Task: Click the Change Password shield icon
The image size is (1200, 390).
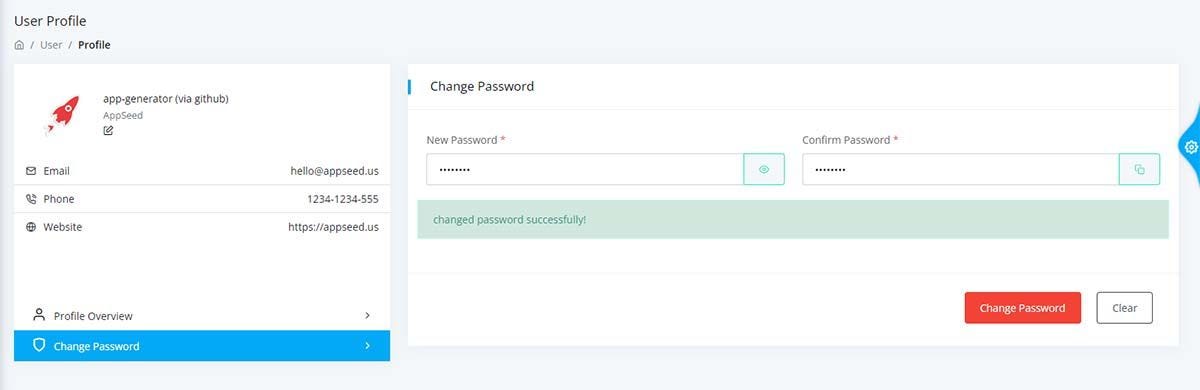Action: (39, 346)
